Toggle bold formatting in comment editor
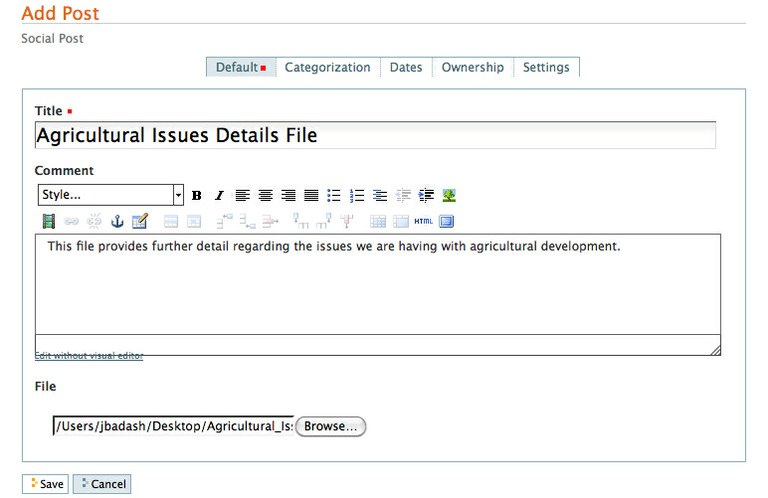 tap(197, 195)
